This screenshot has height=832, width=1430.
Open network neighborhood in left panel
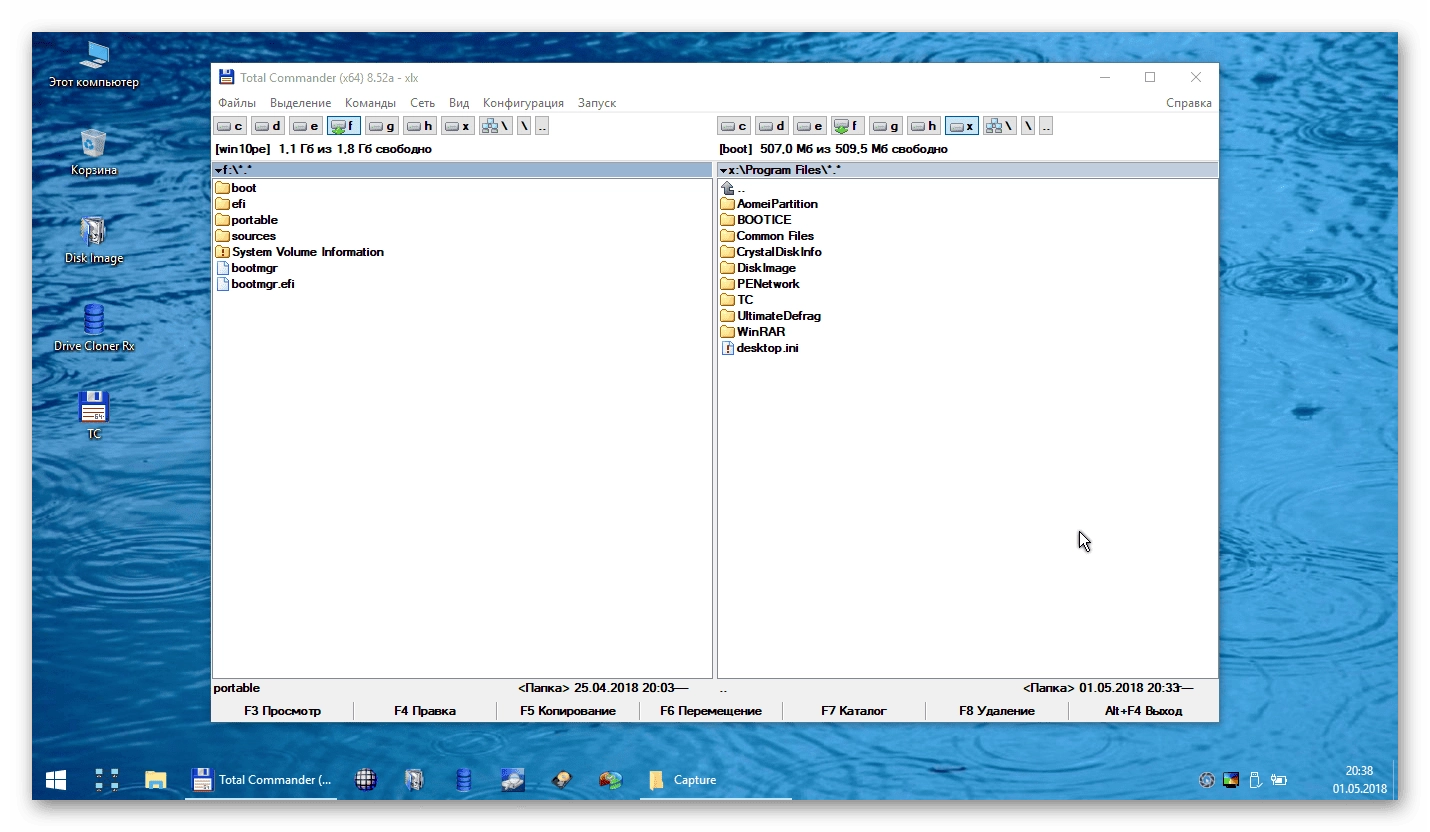(x=496, y=126)
